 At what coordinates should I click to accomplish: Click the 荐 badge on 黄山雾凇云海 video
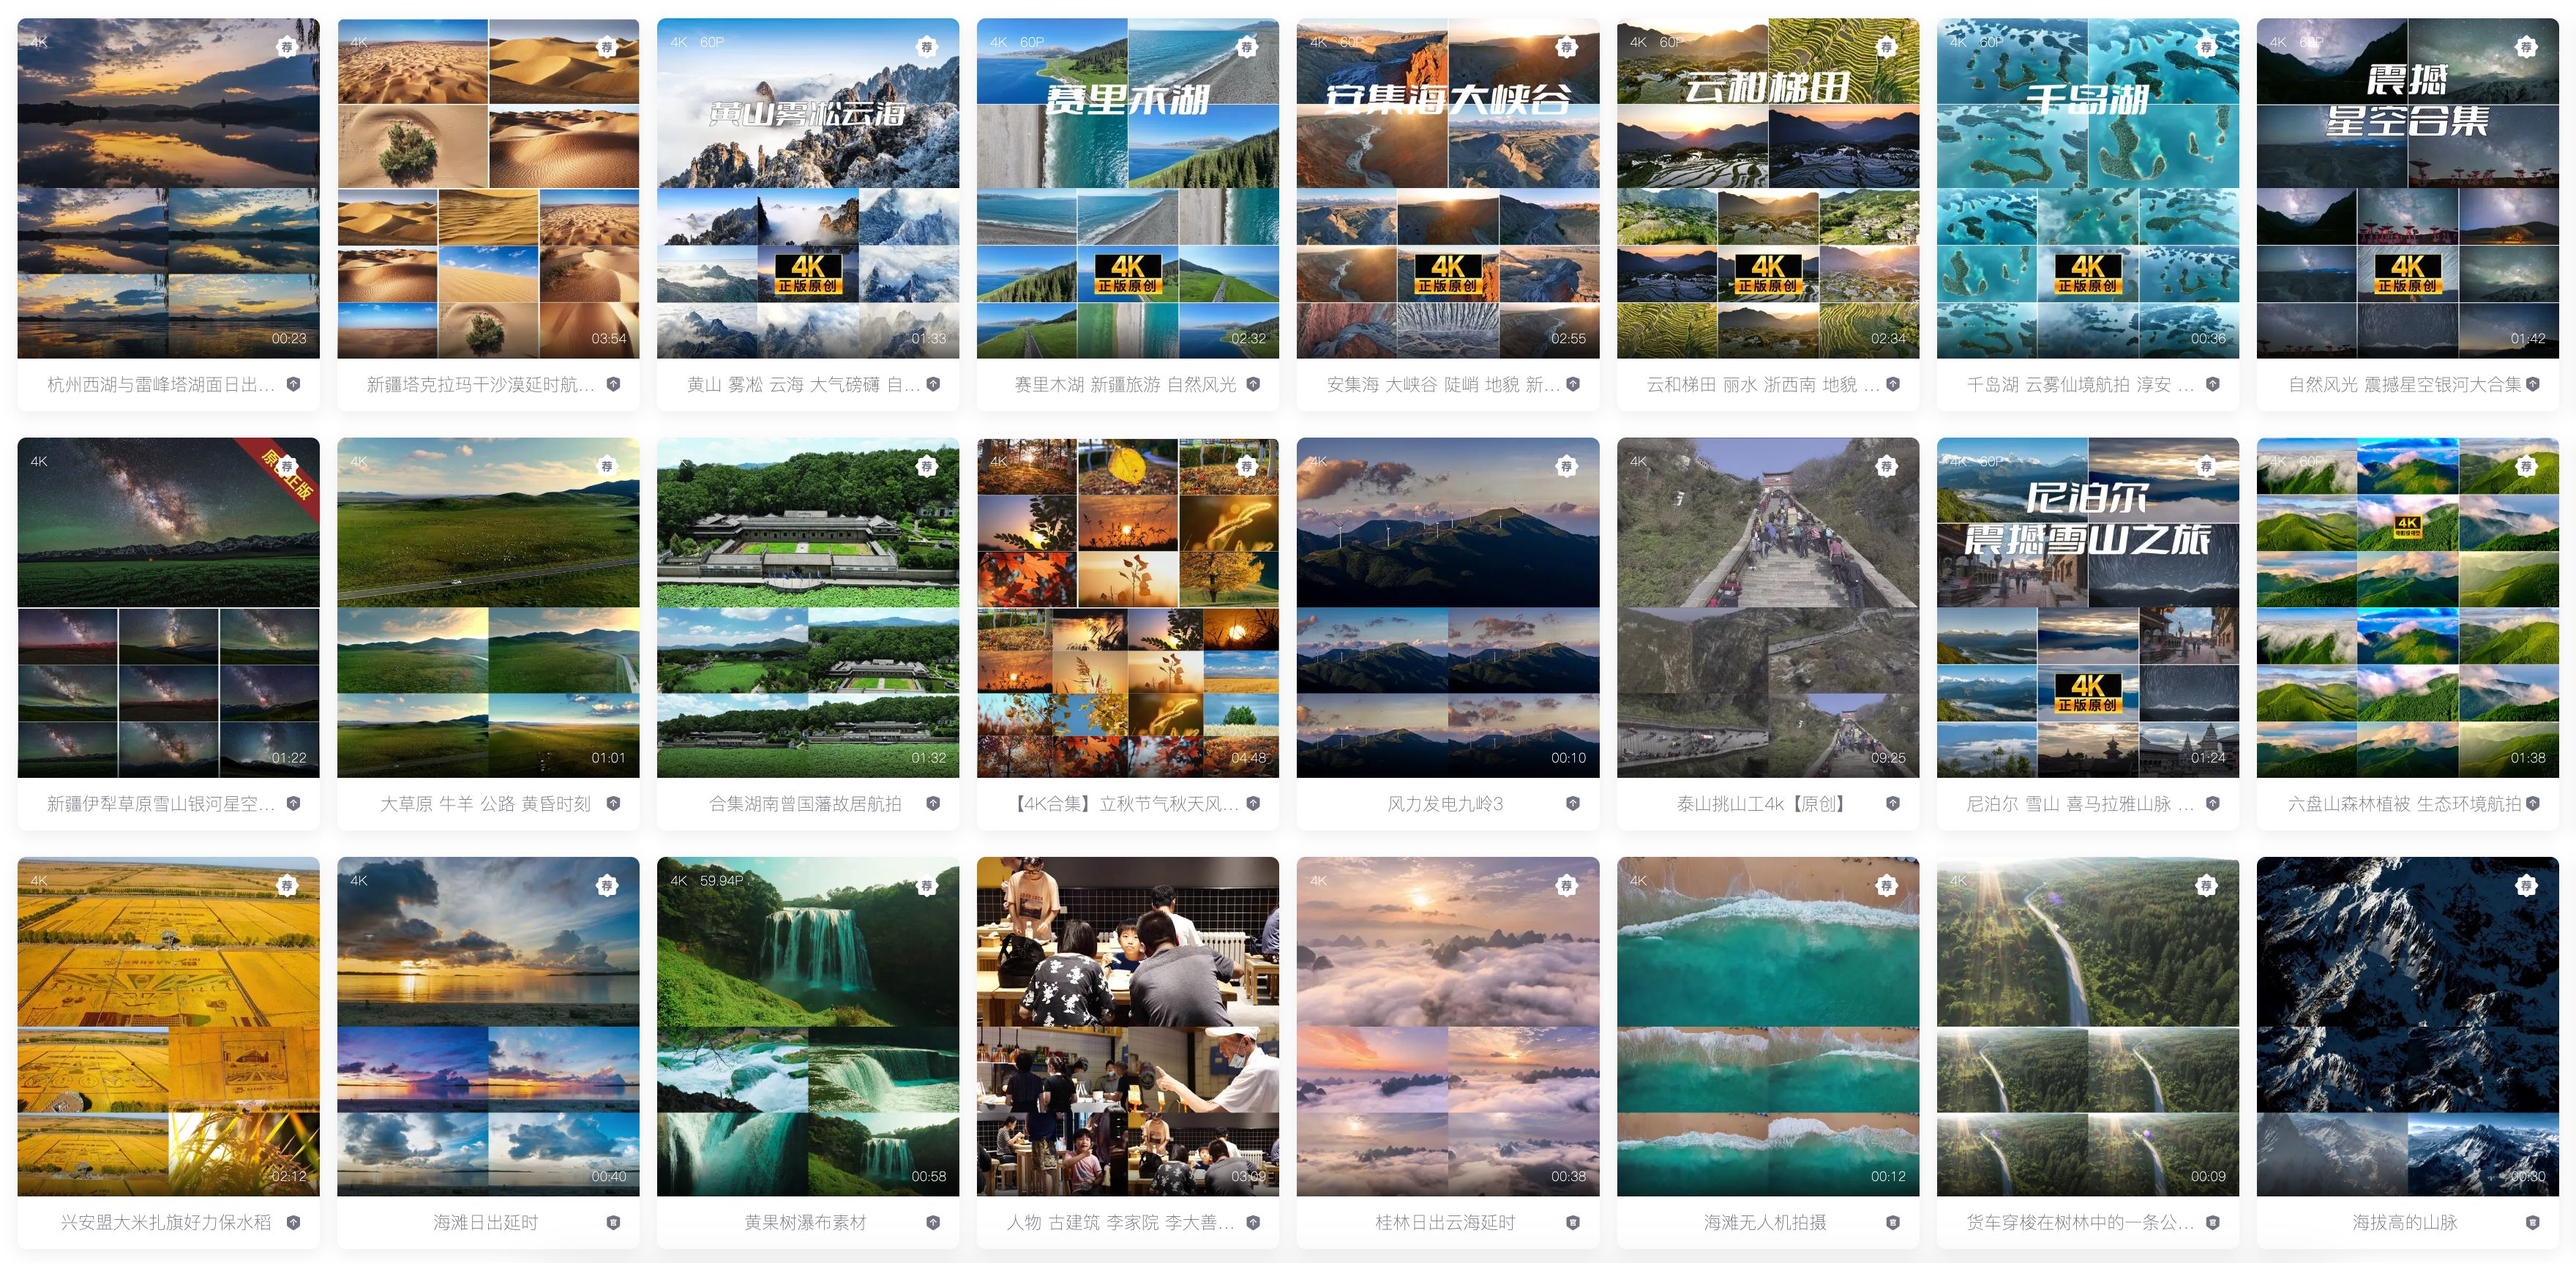click(926, 47)
